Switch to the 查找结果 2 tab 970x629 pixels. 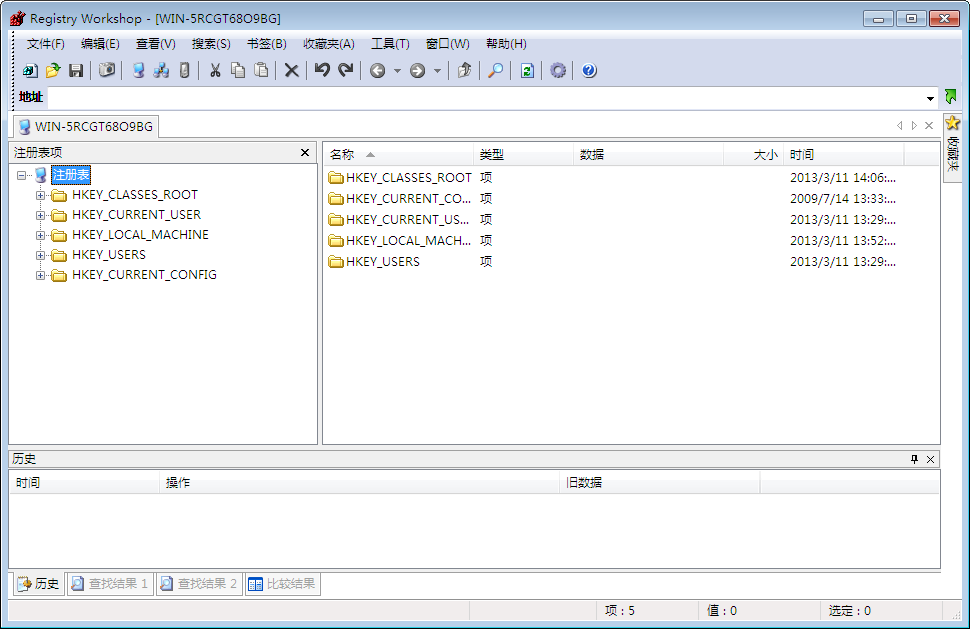click(199, 583)
